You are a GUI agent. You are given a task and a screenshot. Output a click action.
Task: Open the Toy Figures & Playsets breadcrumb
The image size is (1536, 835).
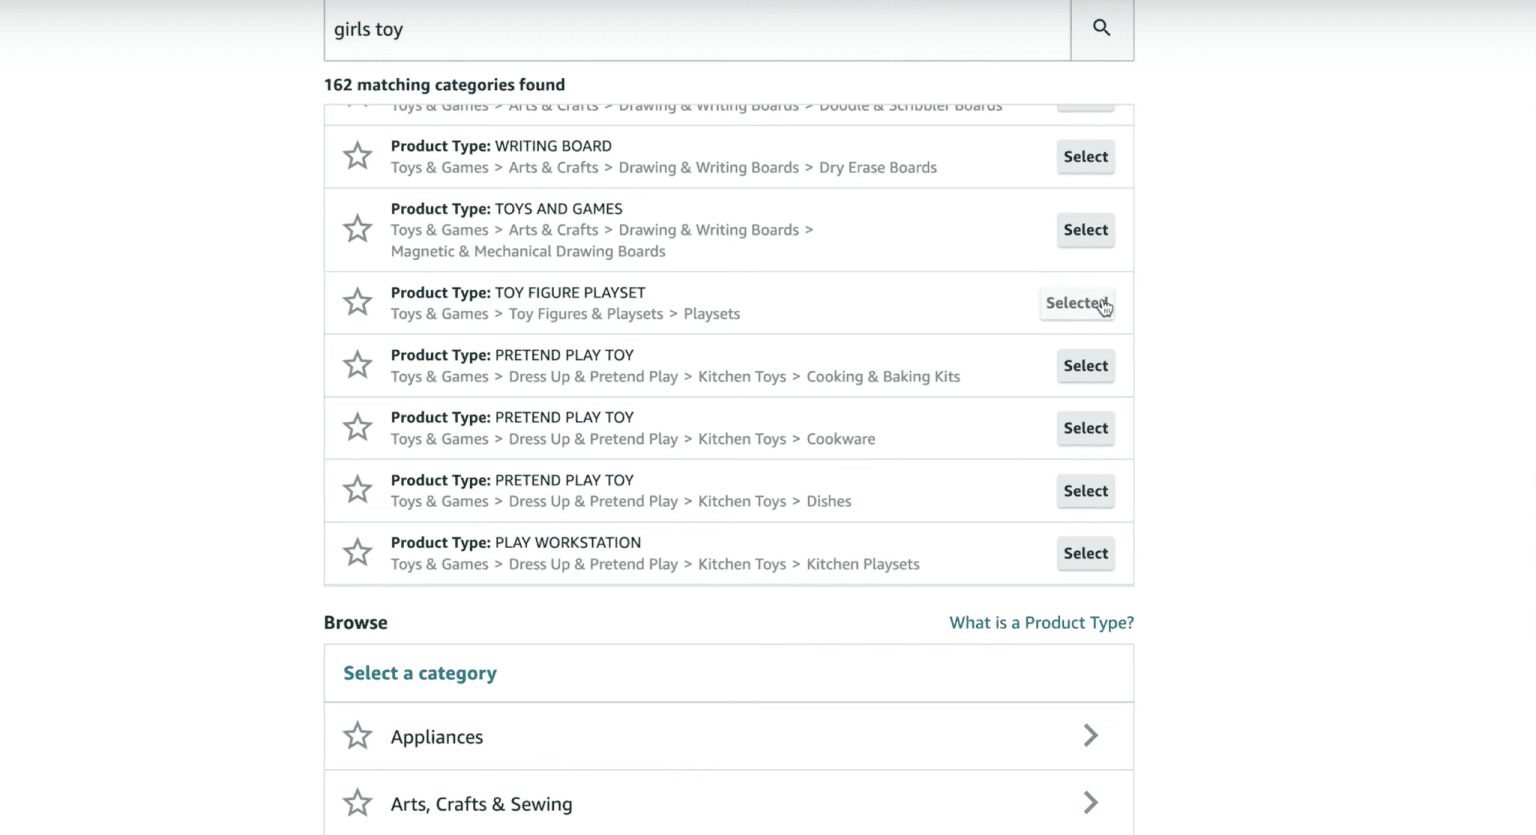pos(586,313)
